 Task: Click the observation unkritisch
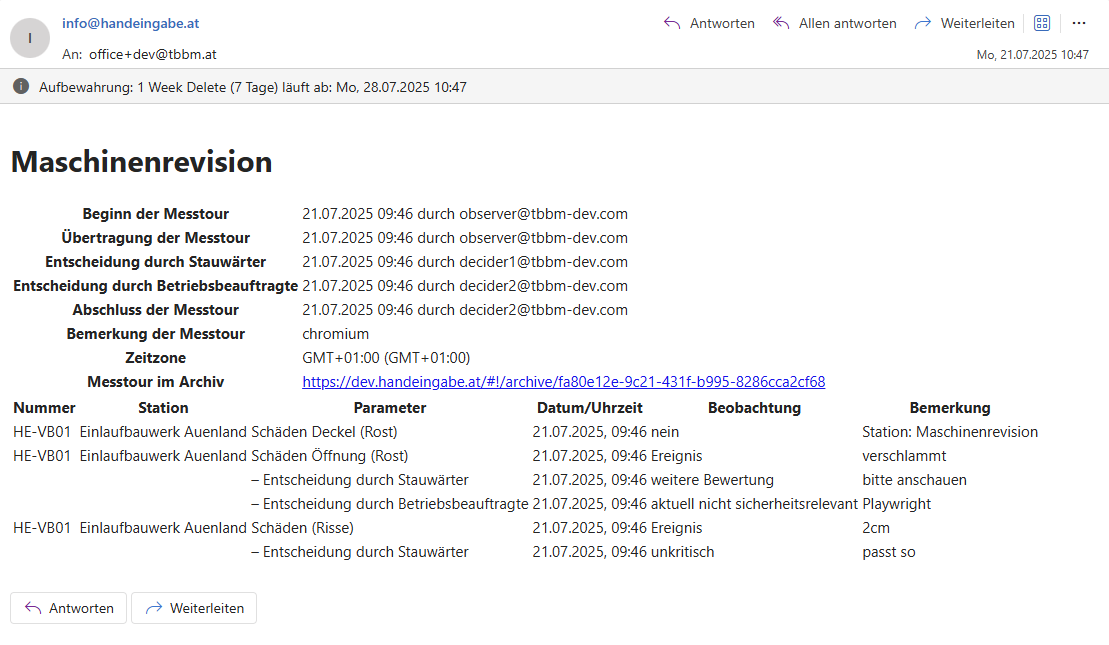click(x=682, y=552)
